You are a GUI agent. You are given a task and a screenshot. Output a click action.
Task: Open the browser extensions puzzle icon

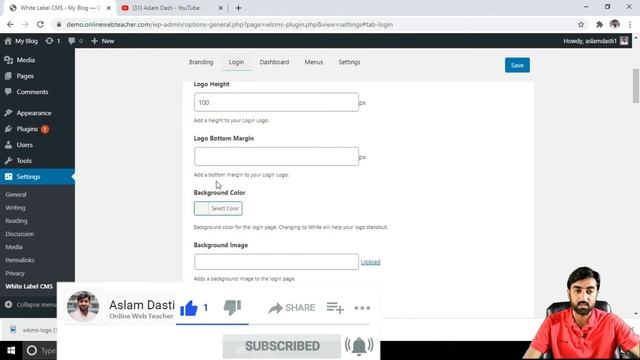pyautogui.click(x=599, y=24)
